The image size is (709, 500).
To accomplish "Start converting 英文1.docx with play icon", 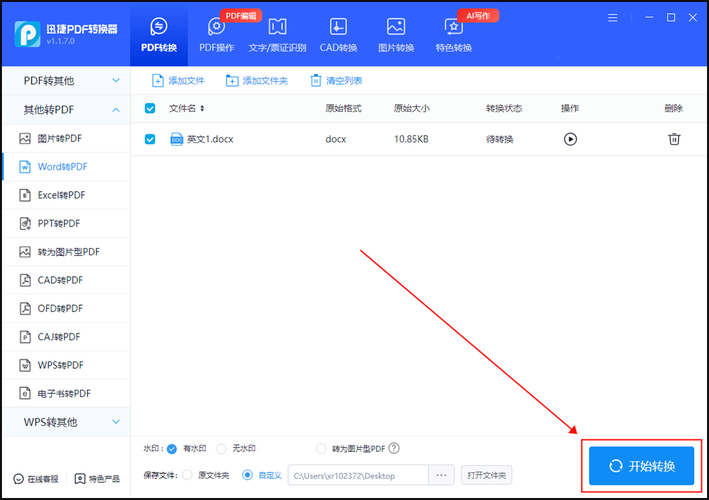I will coord(570,139).
